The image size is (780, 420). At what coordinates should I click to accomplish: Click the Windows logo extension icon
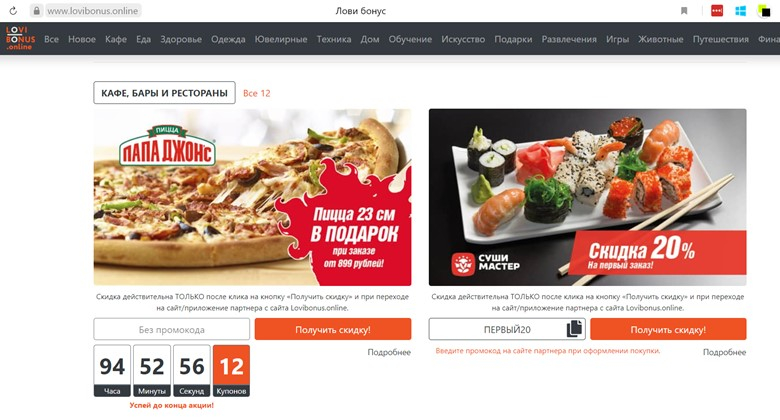coord(740,10)
